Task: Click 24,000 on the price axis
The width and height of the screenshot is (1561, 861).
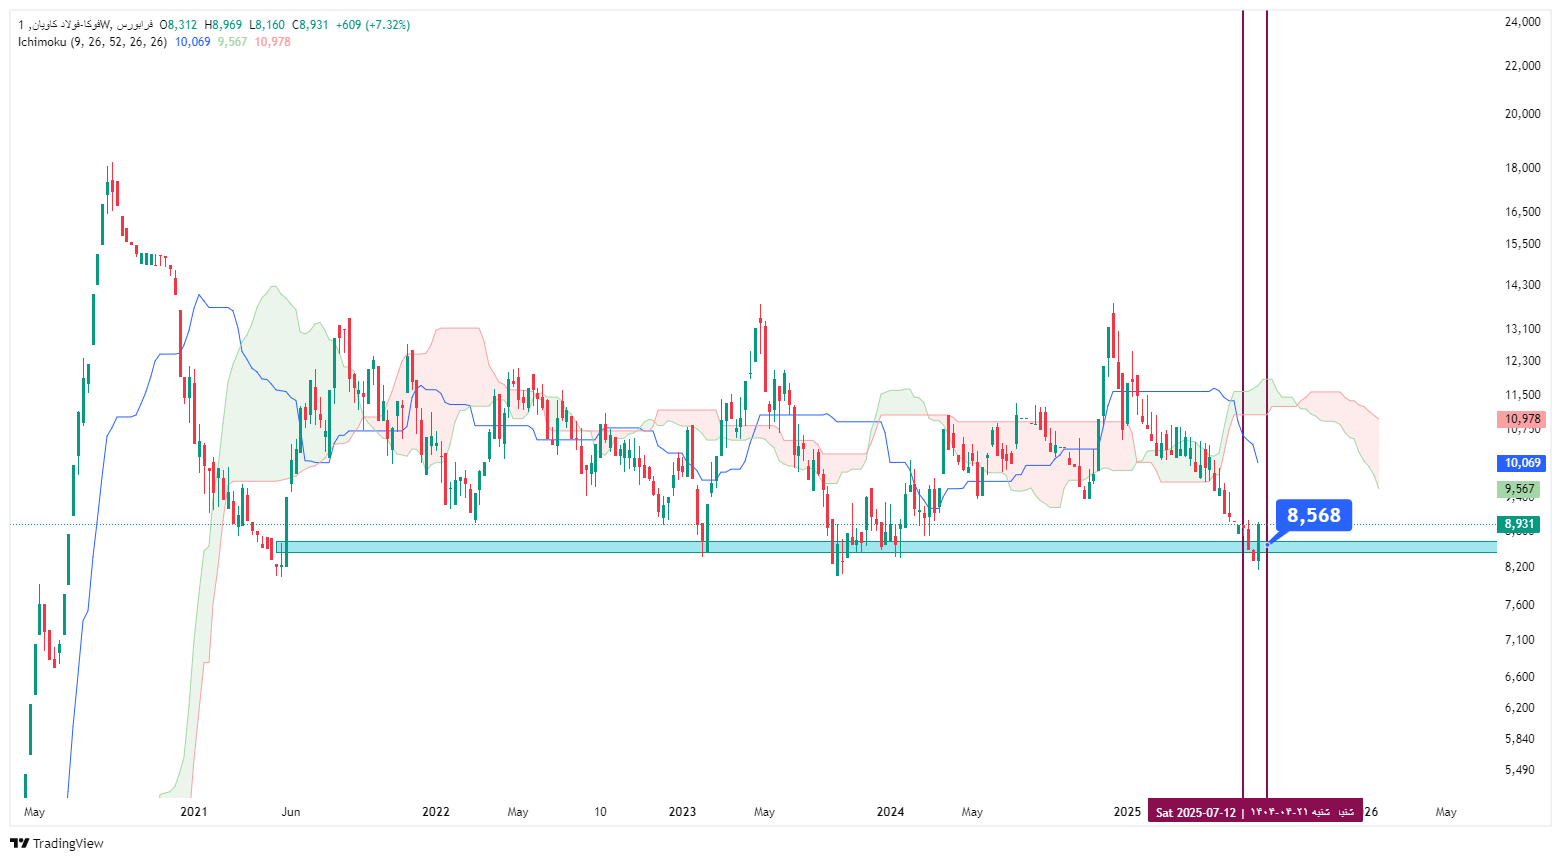Action: pyautogui.click(x=1522, y=22)
